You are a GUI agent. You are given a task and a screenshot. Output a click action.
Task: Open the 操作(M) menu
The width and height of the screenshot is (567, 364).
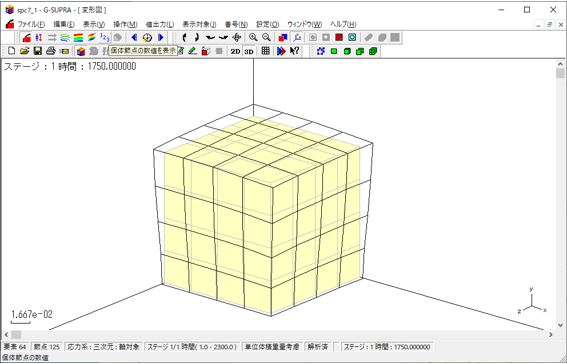tap(125, 24)
